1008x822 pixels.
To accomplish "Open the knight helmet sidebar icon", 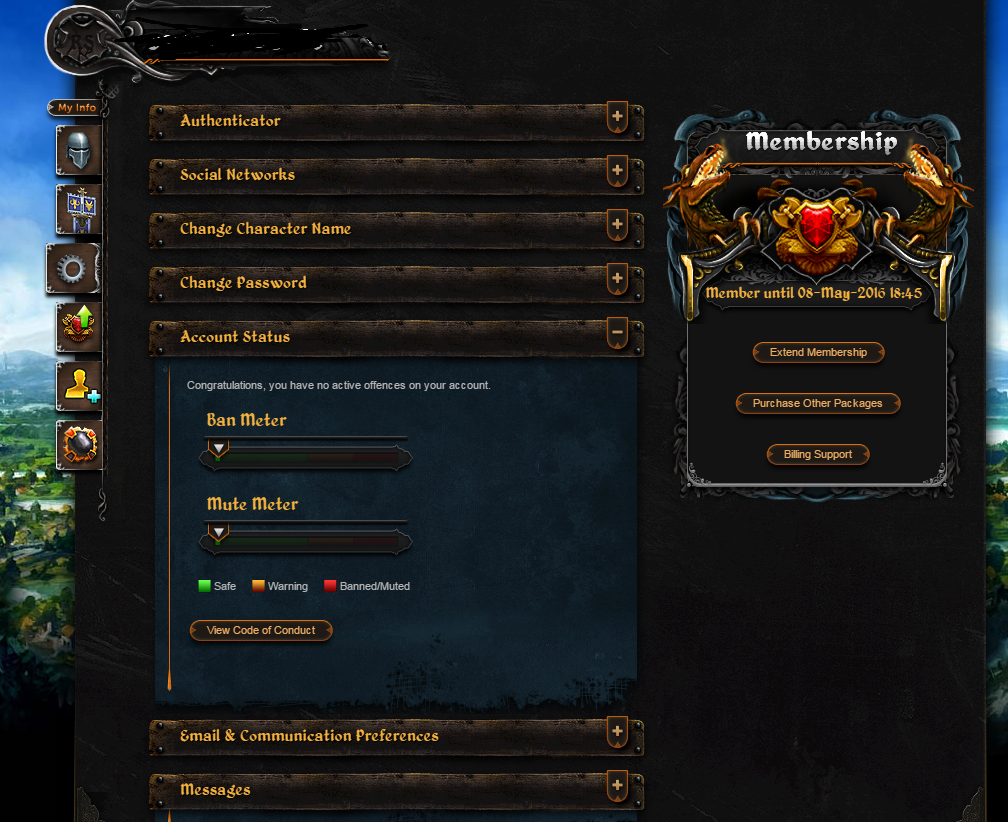I will point(78,150).
